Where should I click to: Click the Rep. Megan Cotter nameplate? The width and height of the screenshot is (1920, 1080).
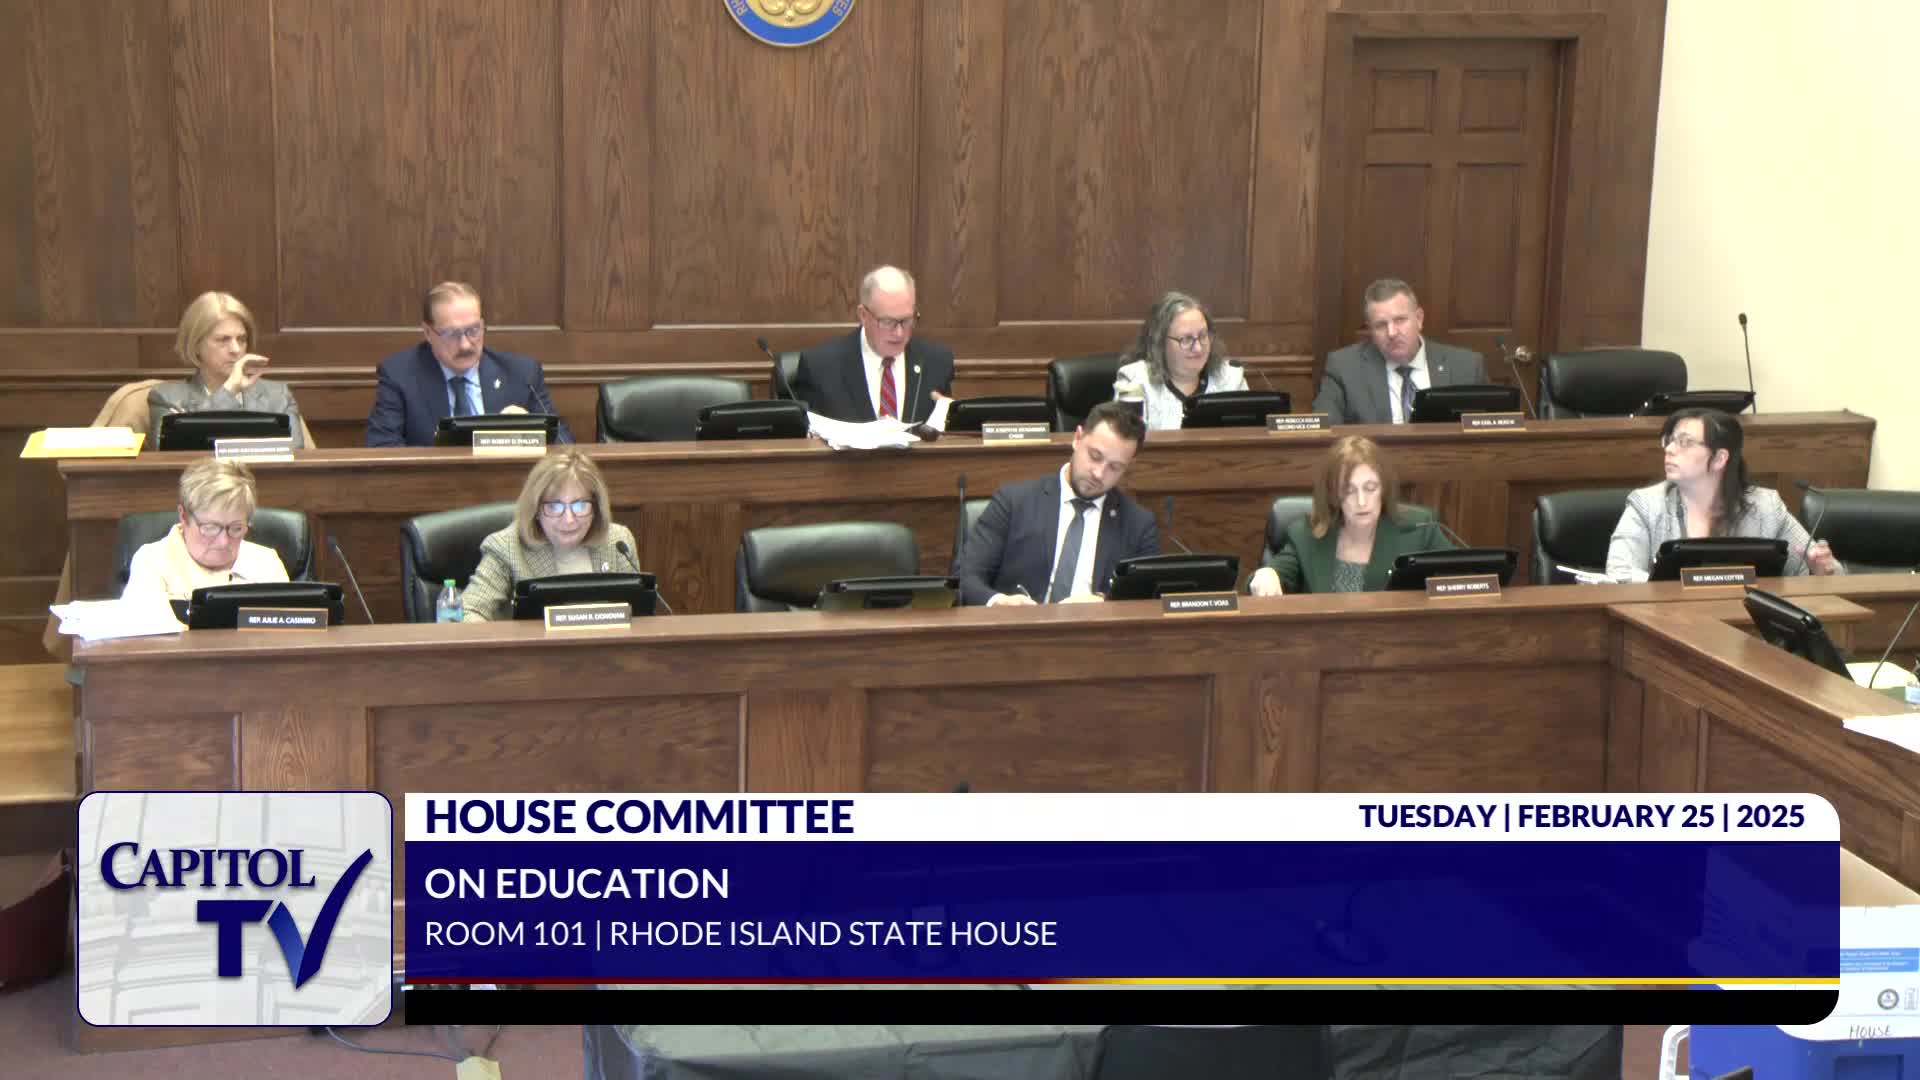[x=1718, y=577]
